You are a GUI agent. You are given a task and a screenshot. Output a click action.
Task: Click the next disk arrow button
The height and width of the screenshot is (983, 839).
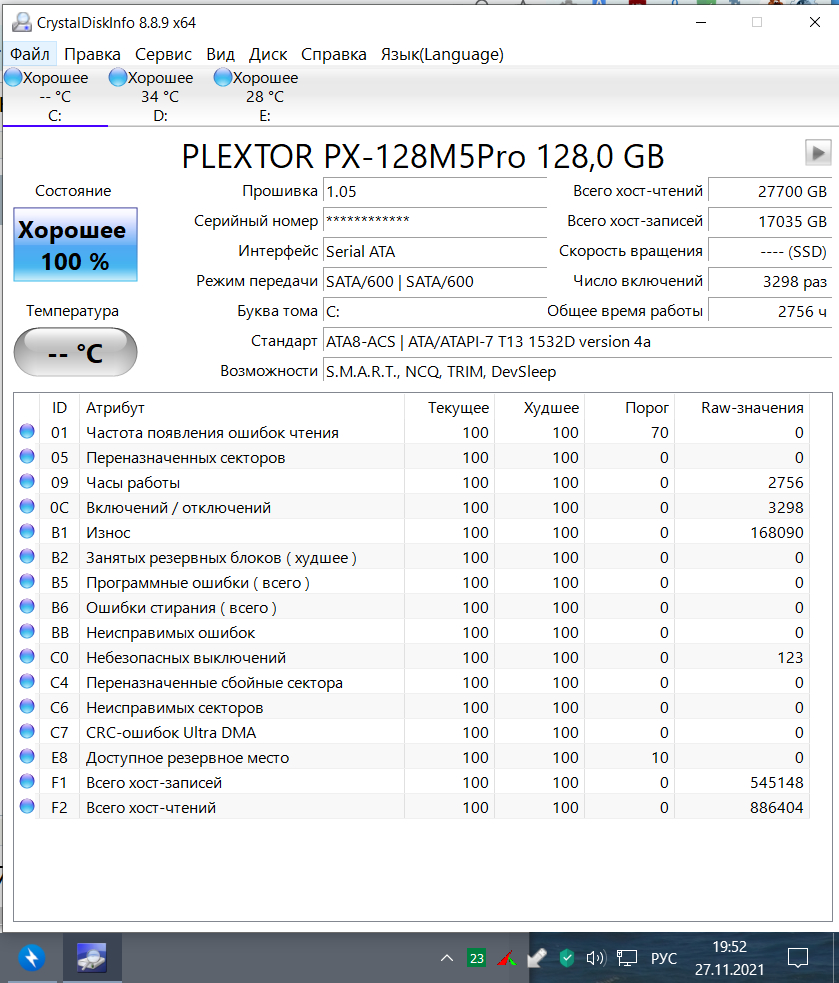[818, 153]
